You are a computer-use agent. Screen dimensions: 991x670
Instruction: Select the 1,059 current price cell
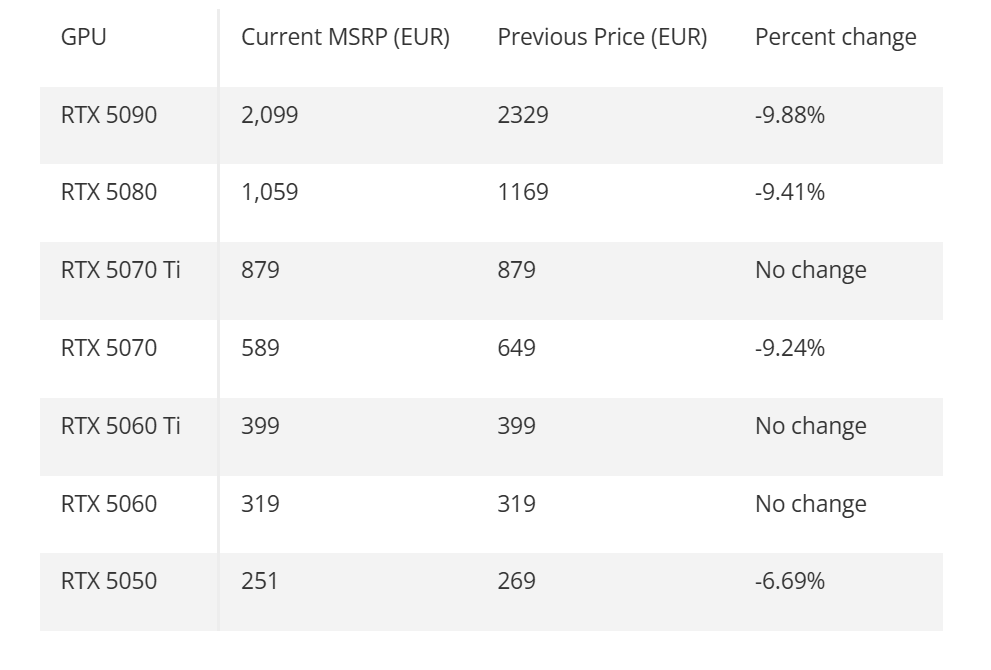click(270, 192)
